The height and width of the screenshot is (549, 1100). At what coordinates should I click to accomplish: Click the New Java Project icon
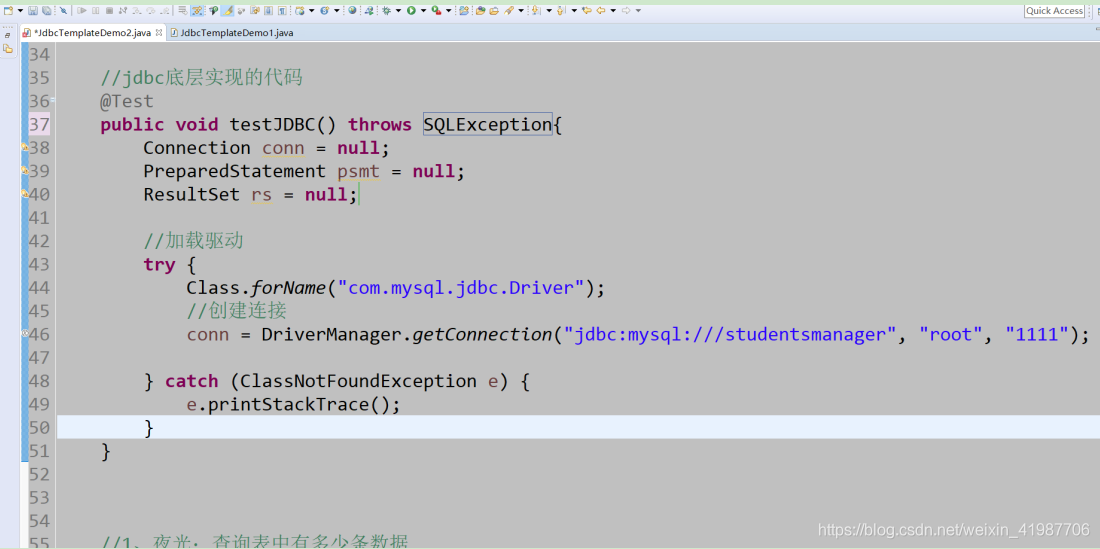(464, 11)
